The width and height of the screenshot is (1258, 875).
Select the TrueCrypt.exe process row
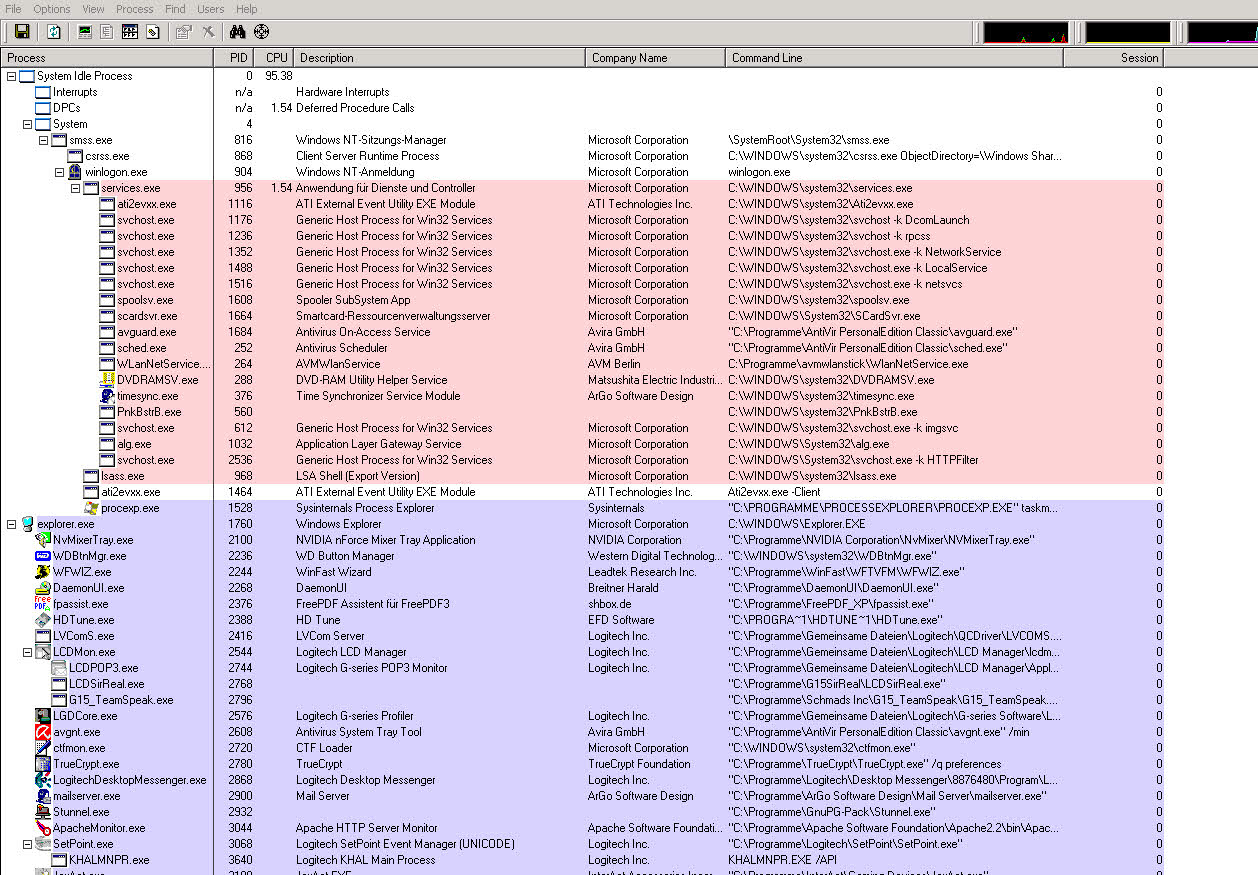[x=86, y=764]
